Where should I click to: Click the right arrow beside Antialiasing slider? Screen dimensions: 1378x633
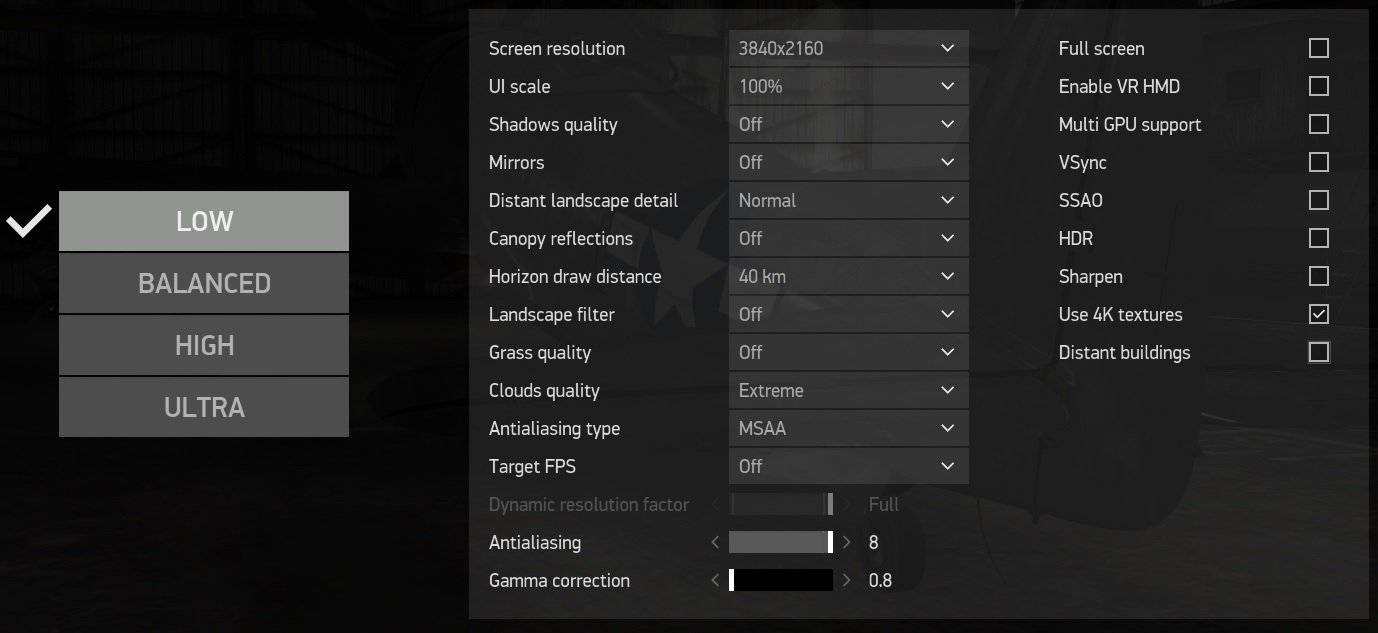pyautogui.click(x=847, y=542)
